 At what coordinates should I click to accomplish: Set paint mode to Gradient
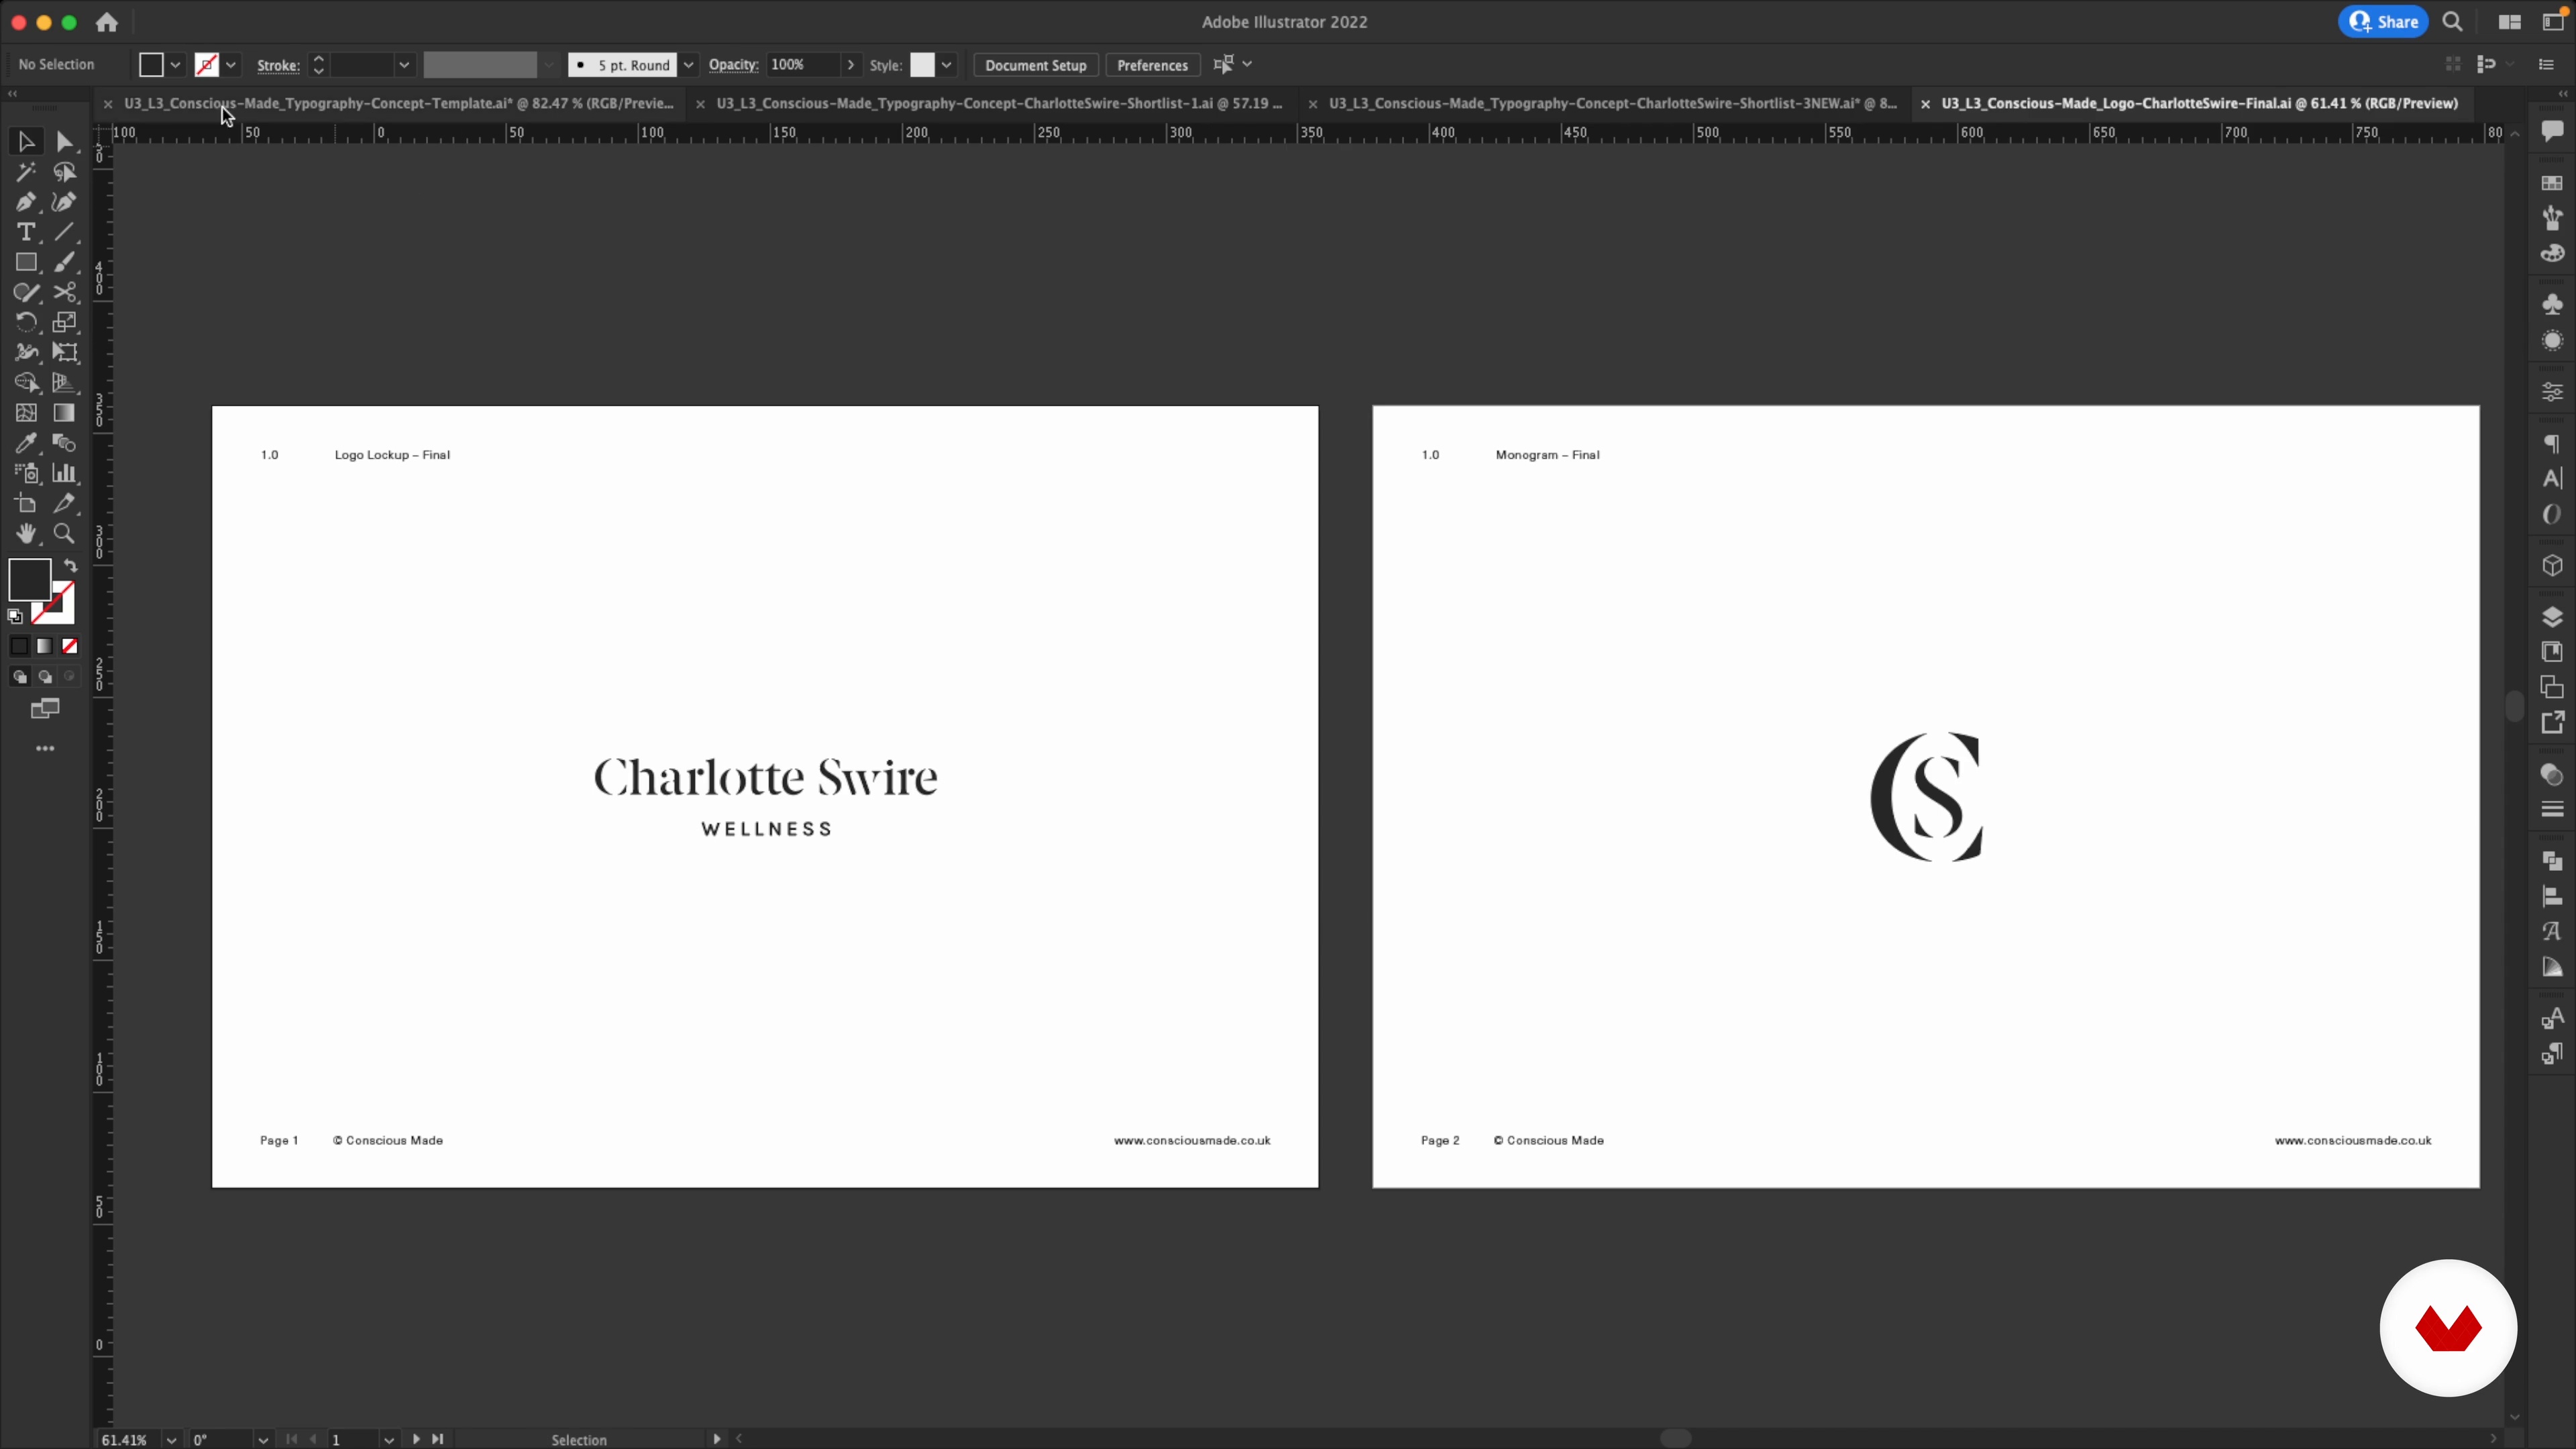tap(45, 646)
